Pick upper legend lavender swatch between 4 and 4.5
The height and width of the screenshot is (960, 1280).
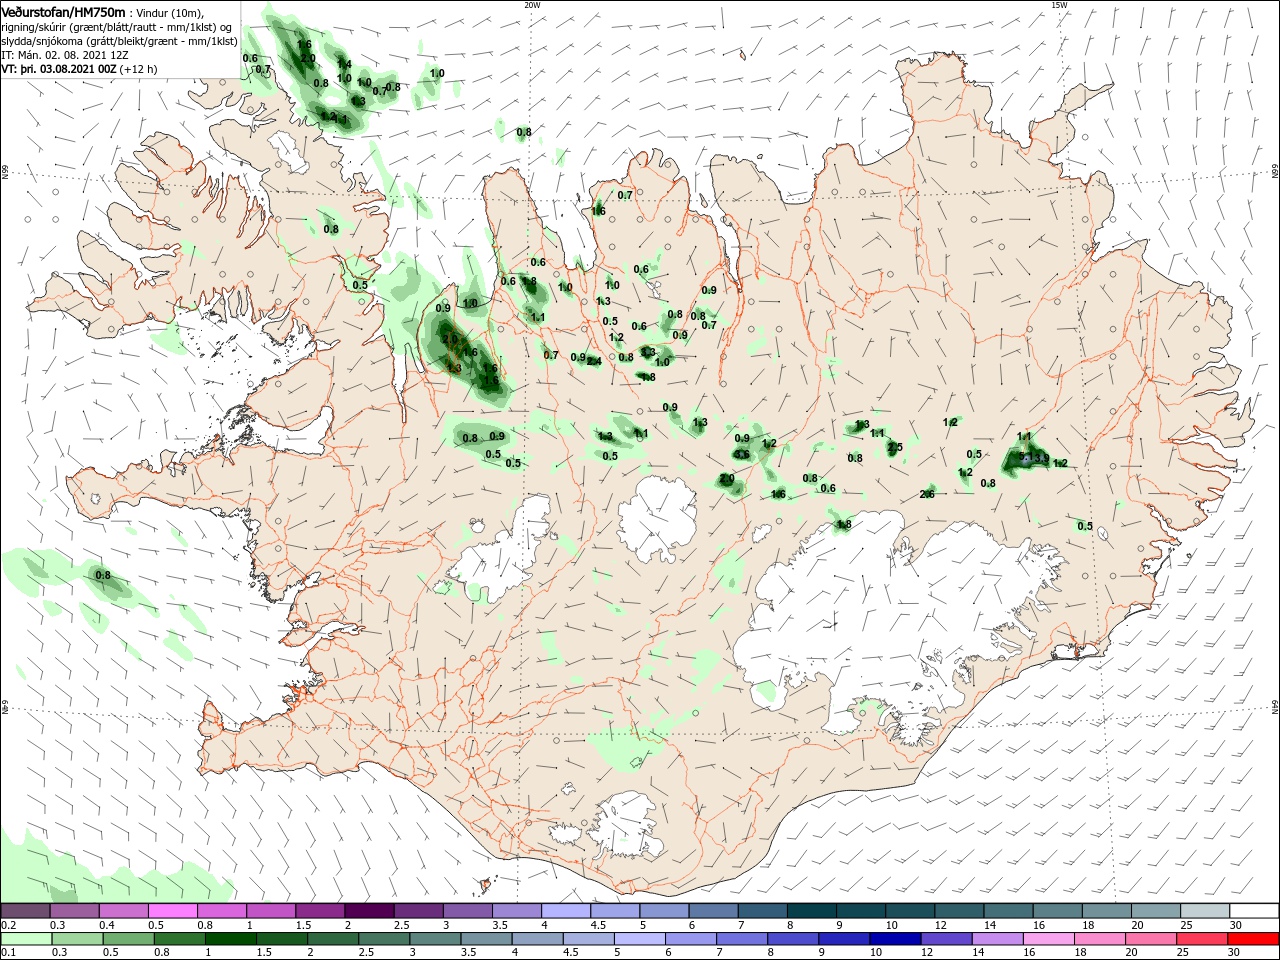tap(566, 911)
